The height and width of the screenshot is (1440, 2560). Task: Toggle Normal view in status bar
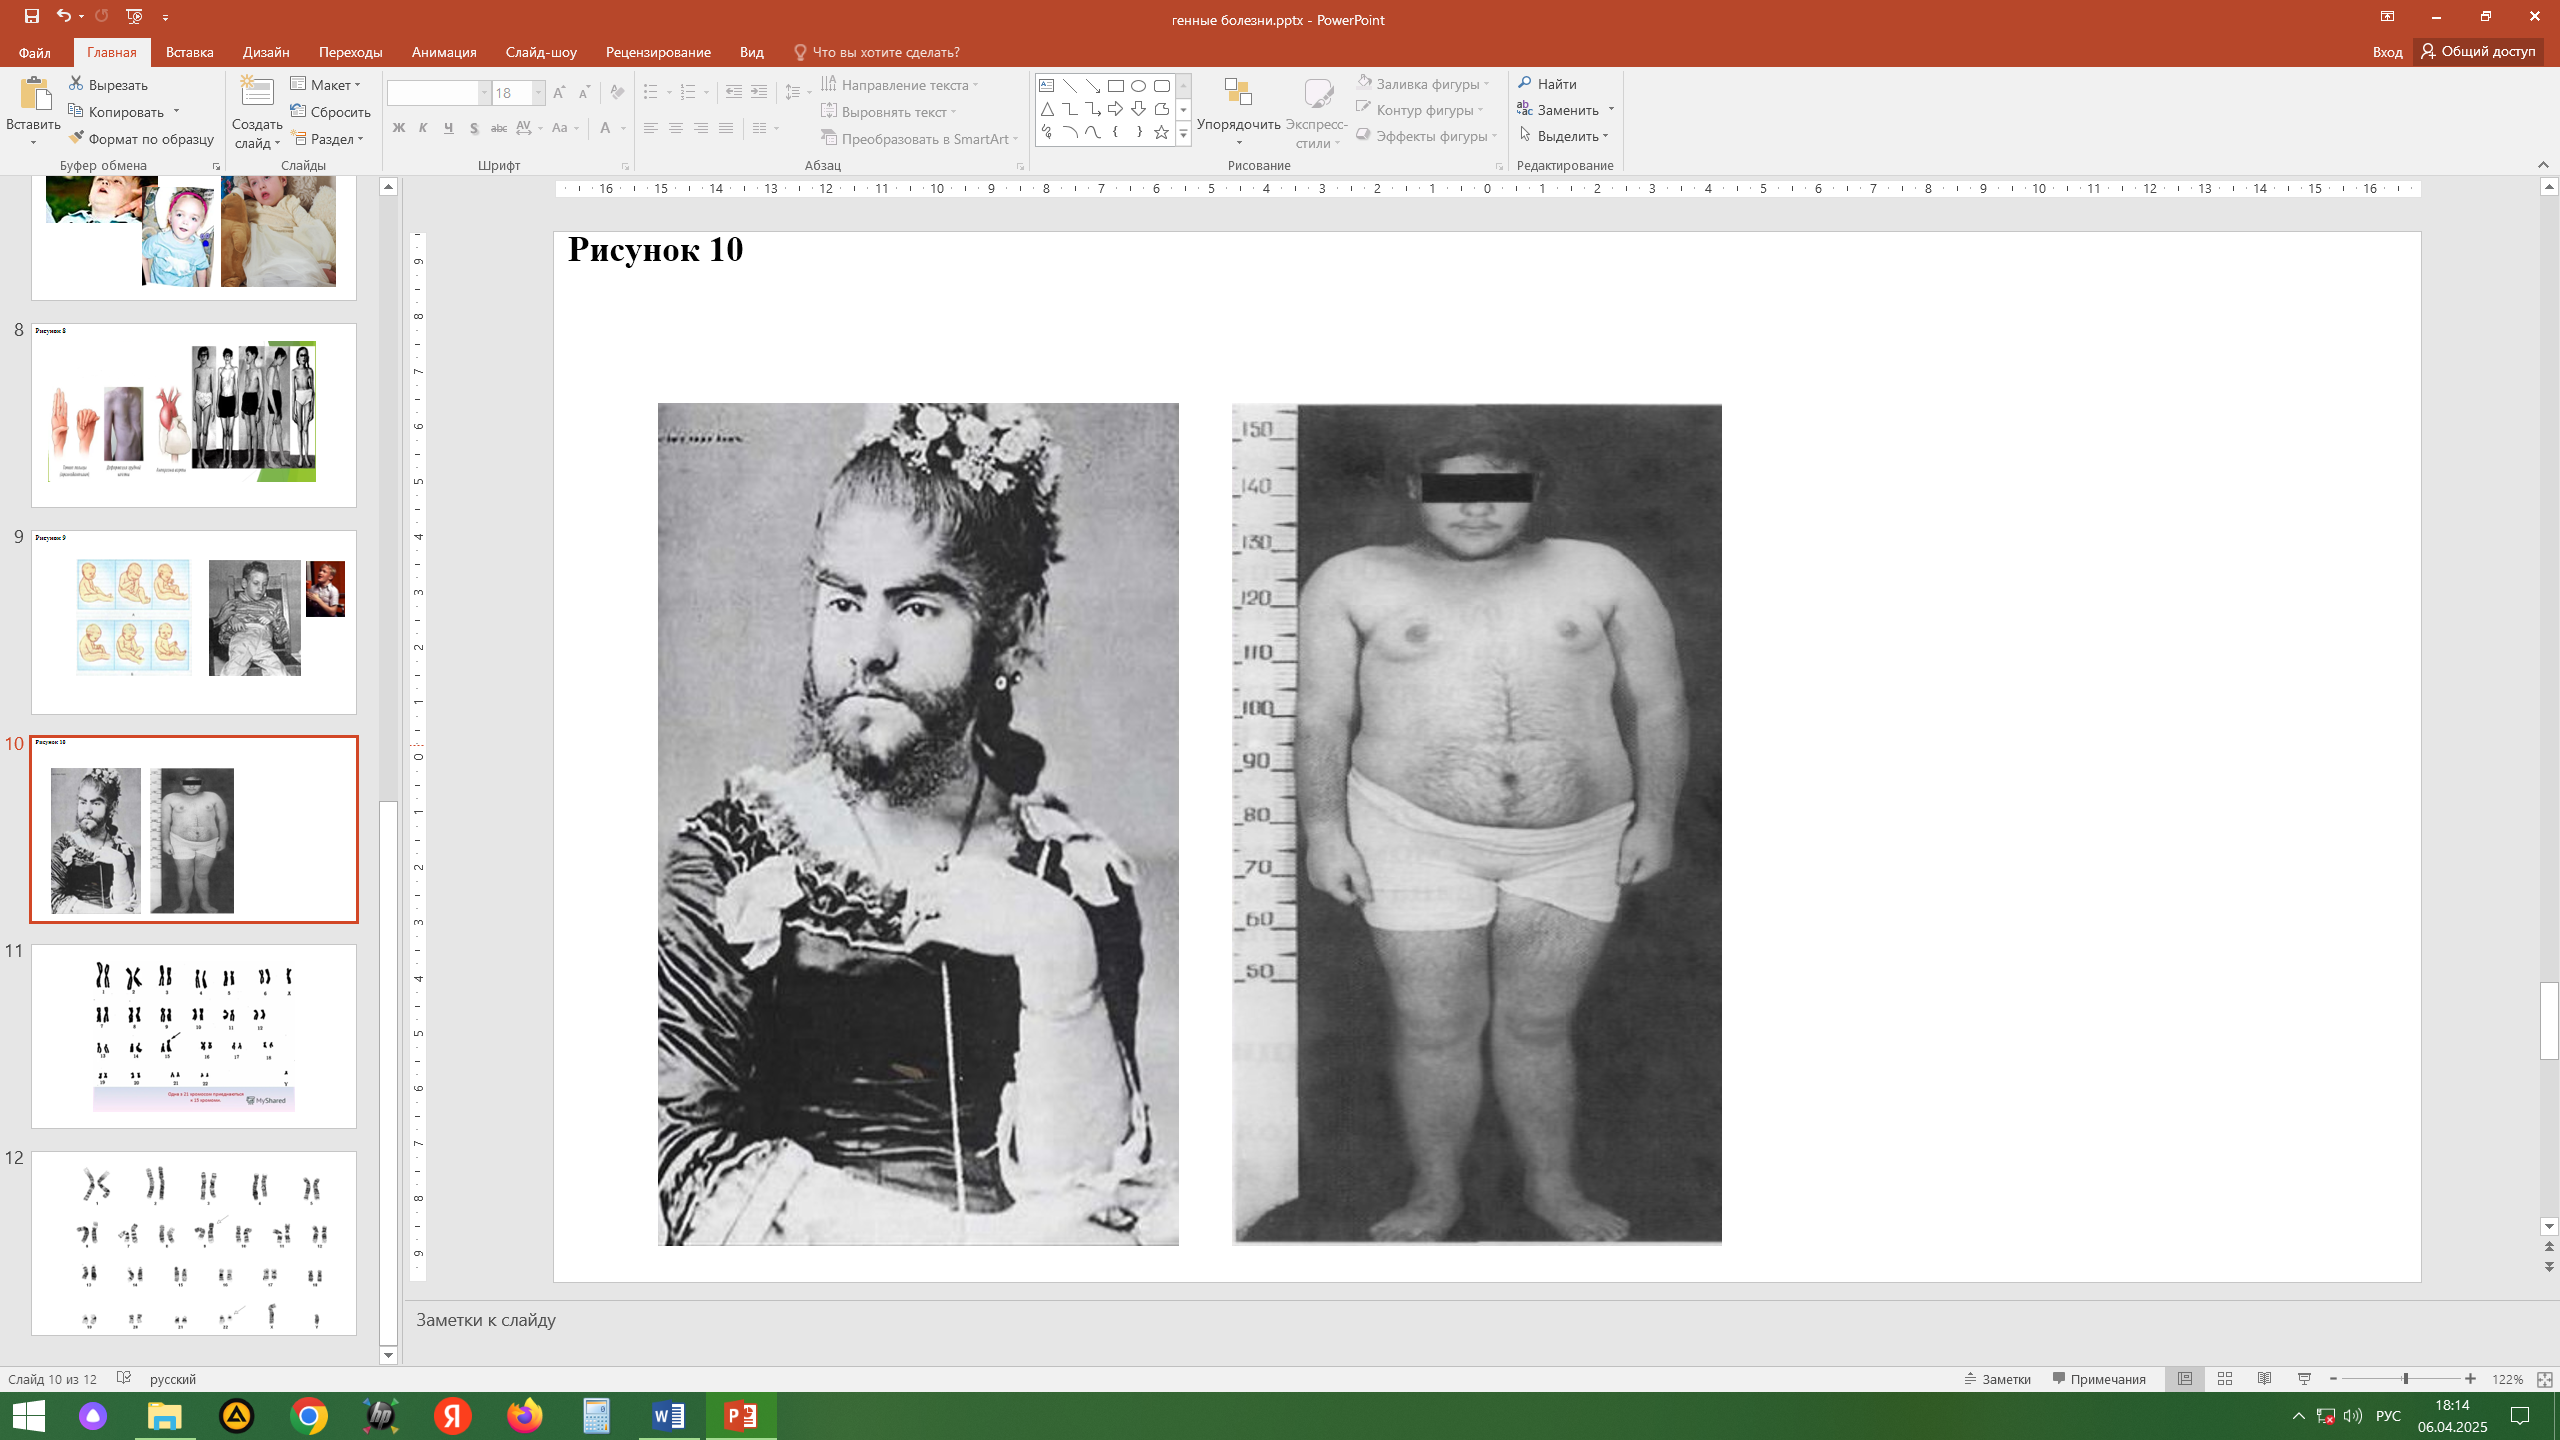(x=2185, y=1379)
